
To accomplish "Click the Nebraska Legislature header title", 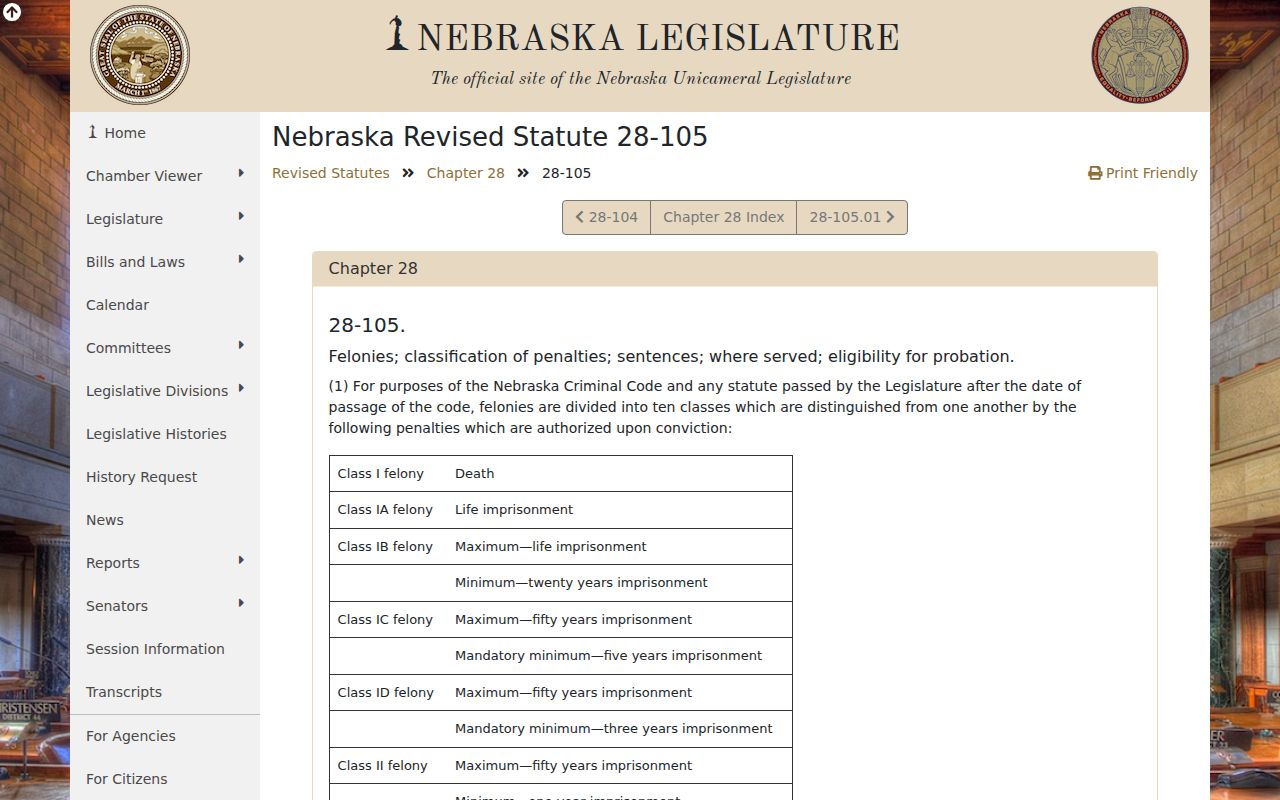I will click(658, 37).
